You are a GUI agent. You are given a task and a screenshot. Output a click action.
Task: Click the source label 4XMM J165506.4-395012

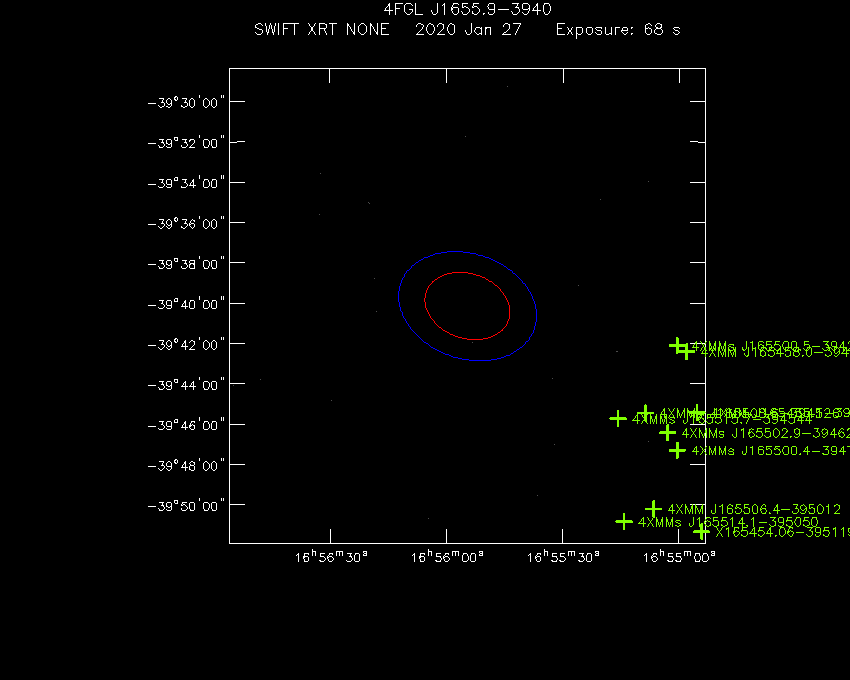[754, 509]
